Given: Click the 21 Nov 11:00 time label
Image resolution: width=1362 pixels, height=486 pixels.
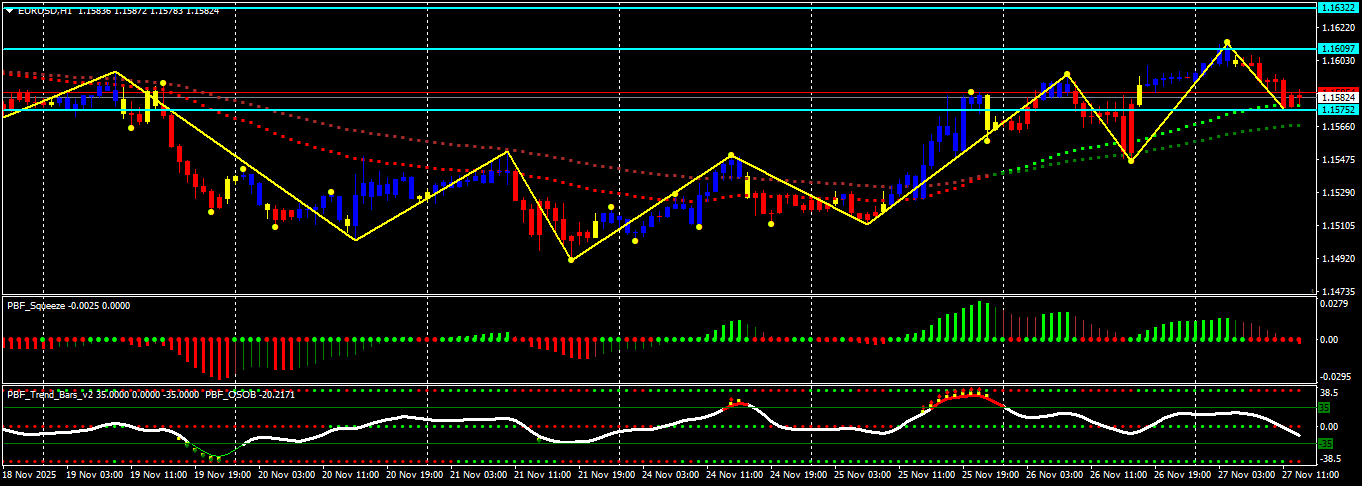Looking at the screenshot, I should pyautogui.click(x=543, y=476).
